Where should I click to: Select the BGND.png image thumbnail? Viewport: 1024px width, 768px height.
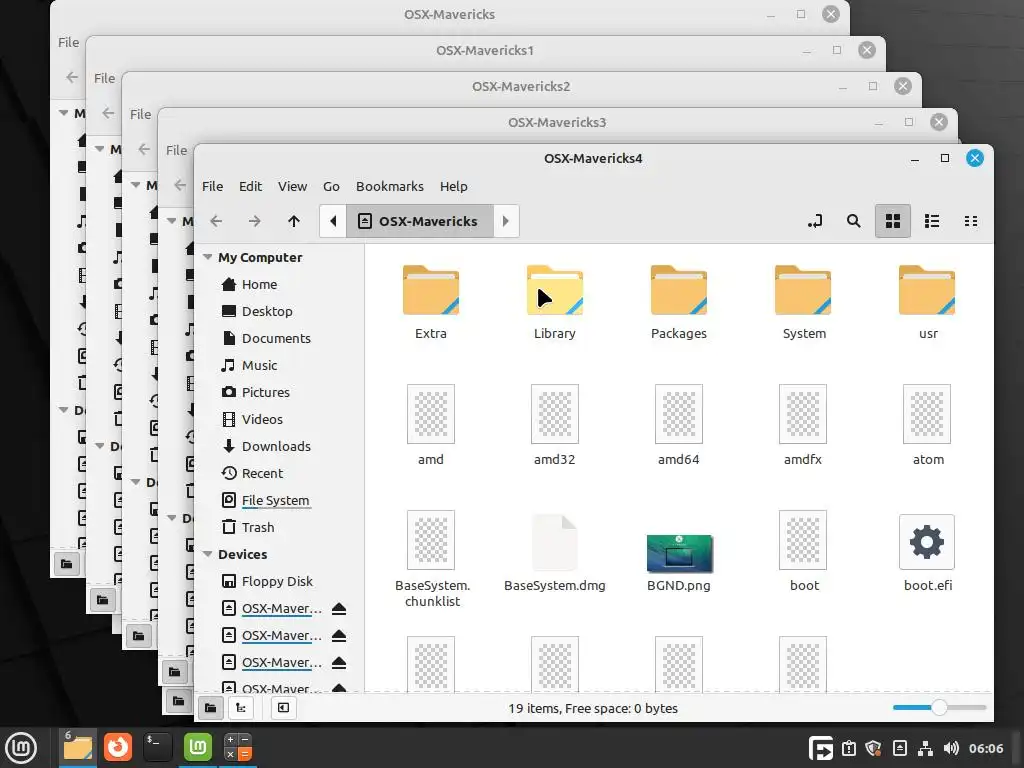point(679,553)
